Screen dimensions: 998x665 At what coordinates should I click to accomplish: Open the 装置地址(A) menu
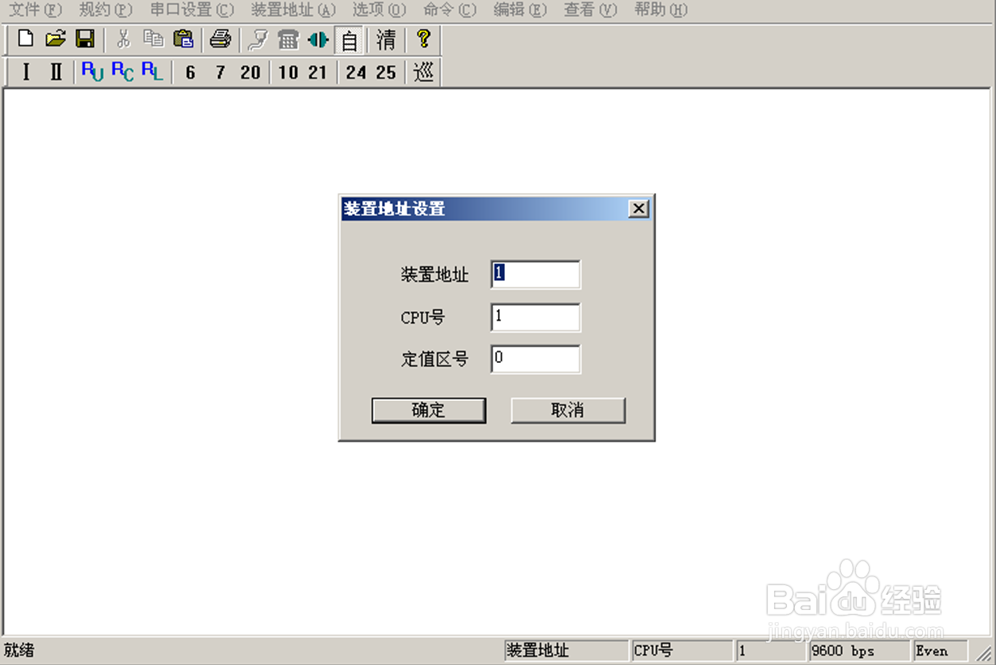point(293,10)
